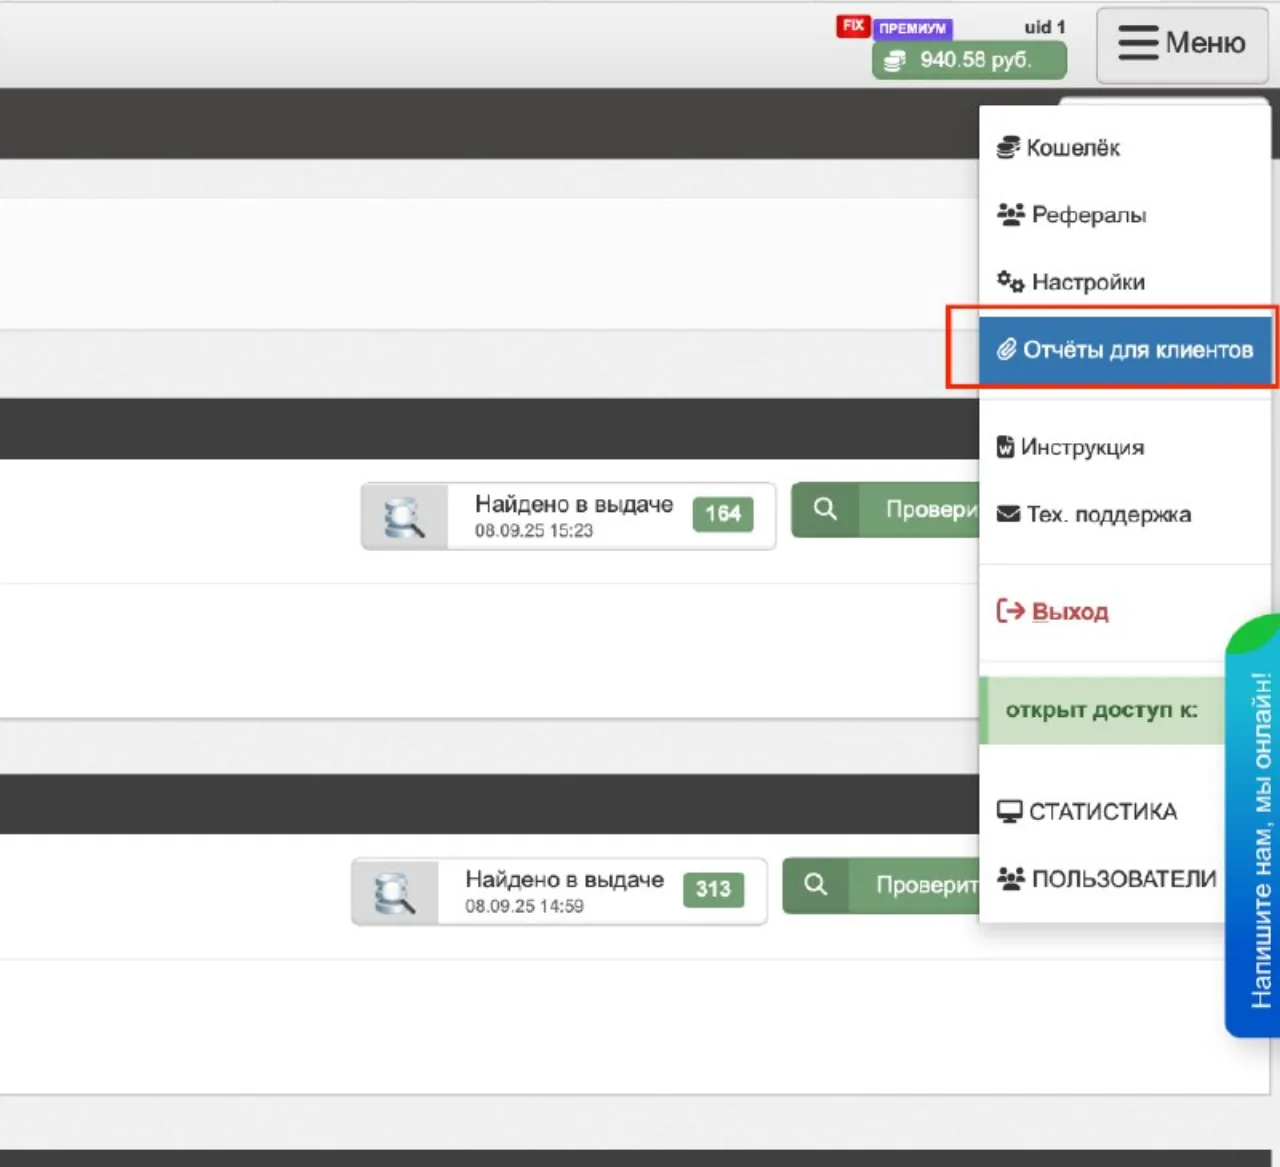Click the Проверить button beside the 164 result
The width and height of the screenshot is (1280, 1167).
tap(885, 510)
